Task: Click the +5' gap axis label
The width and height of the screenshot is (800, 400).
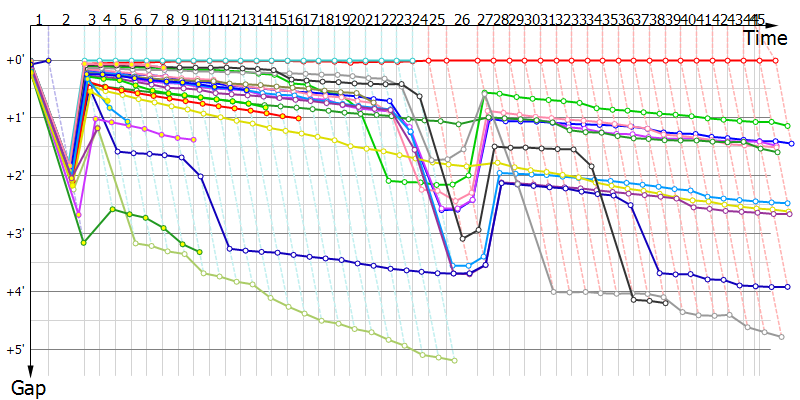Action: point(14,350)
